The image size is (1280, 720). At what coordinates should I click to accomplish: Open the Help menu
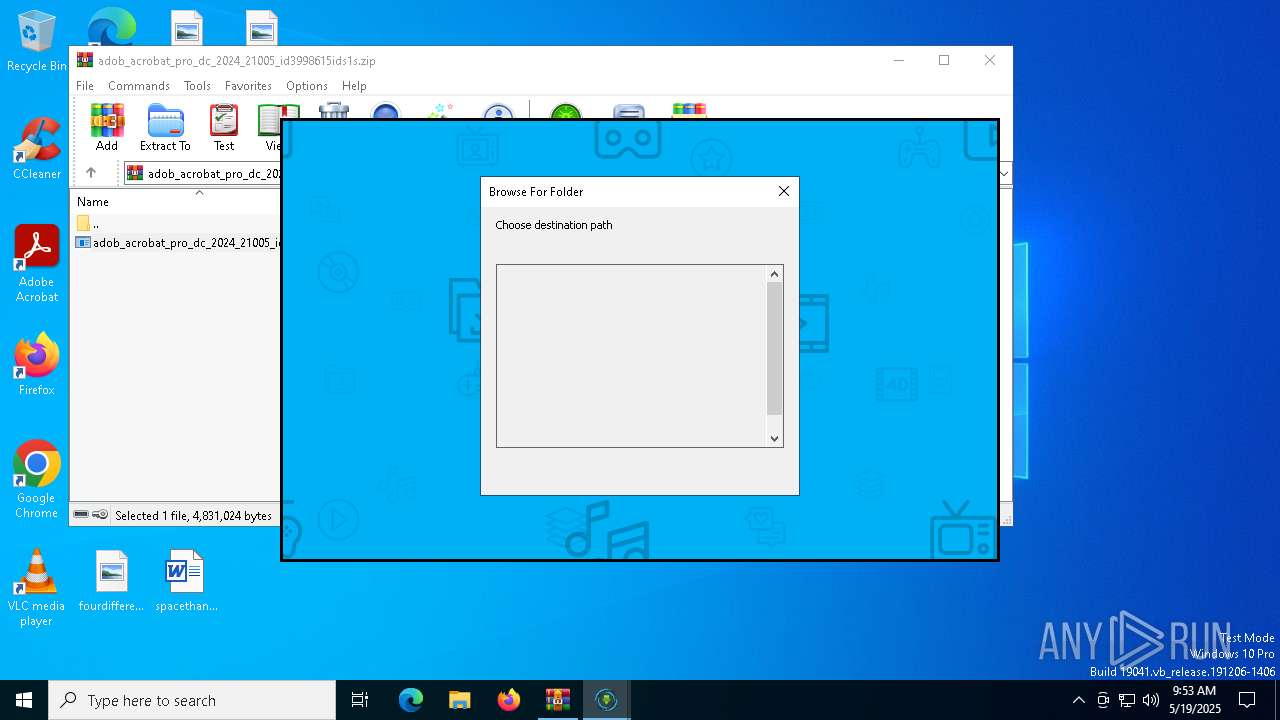(354, 86)
